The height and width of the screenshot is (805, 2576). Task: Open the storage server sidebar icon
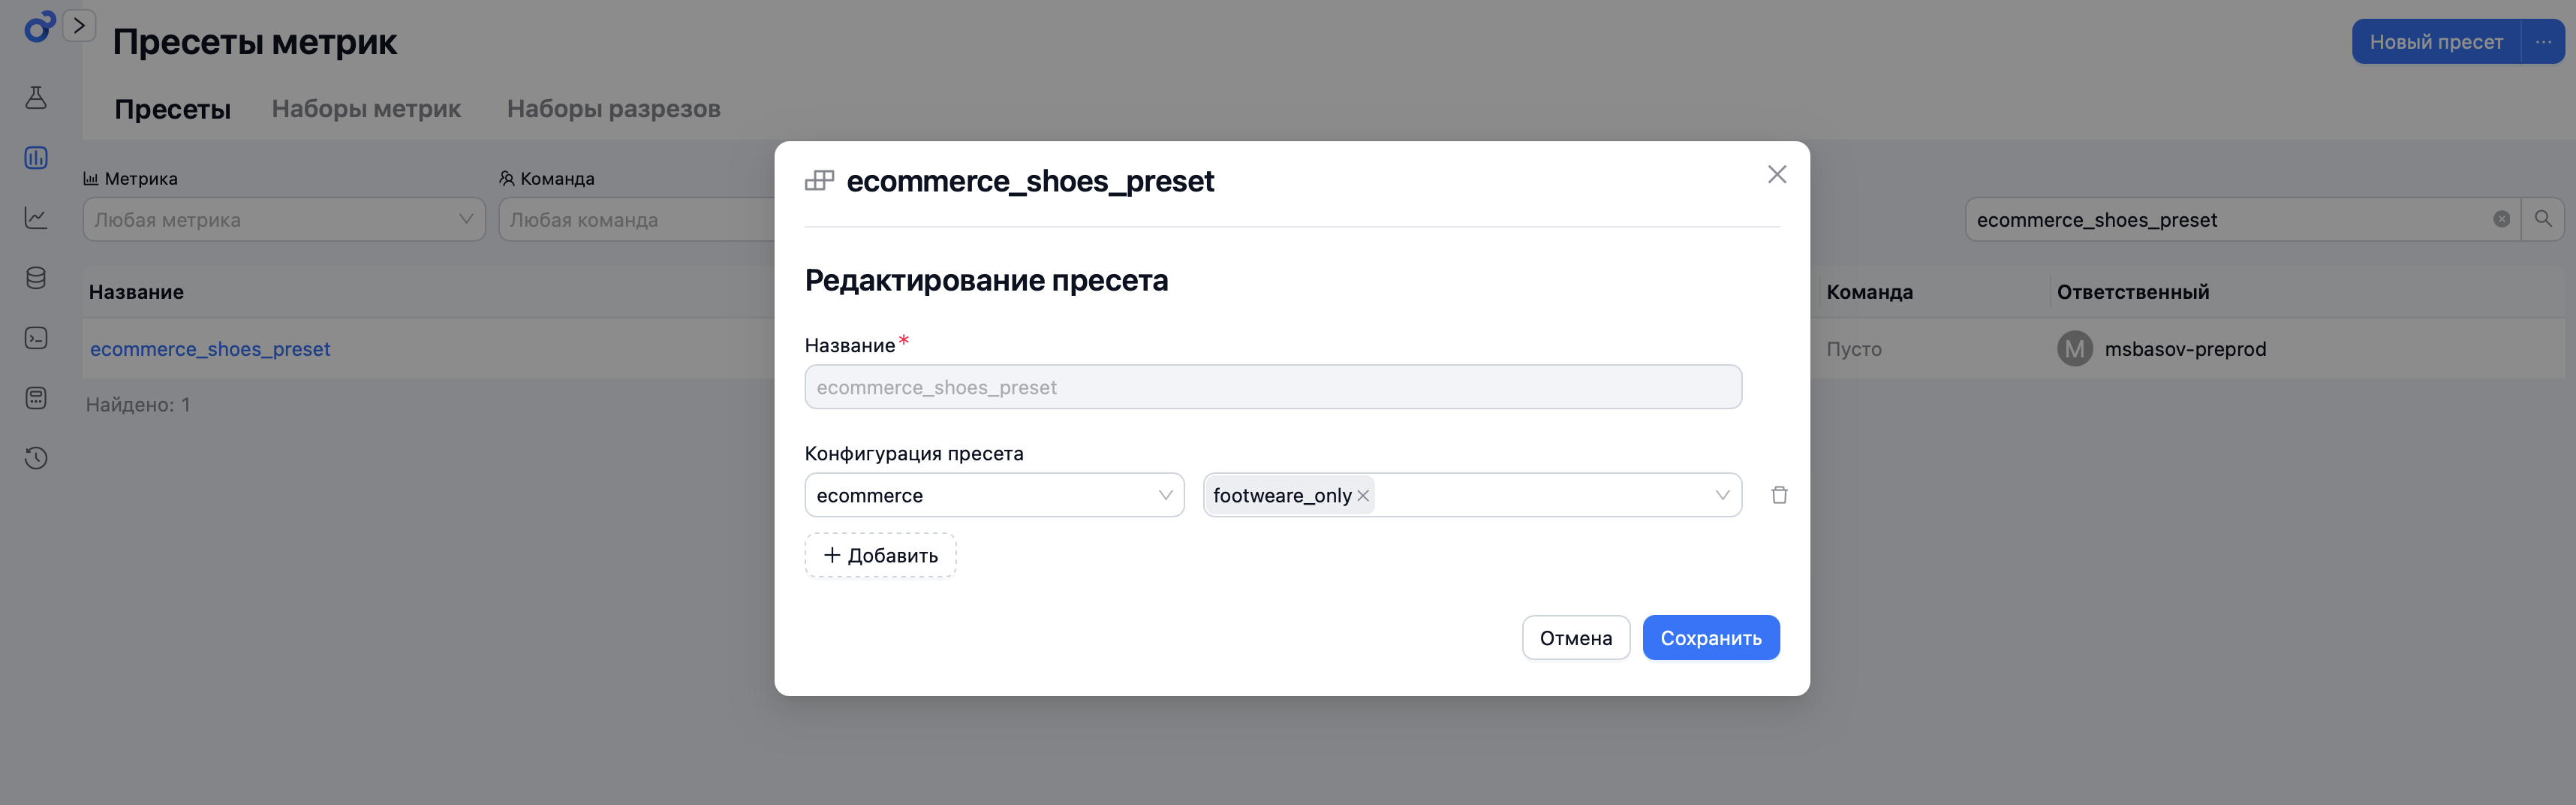coord(36,398)
